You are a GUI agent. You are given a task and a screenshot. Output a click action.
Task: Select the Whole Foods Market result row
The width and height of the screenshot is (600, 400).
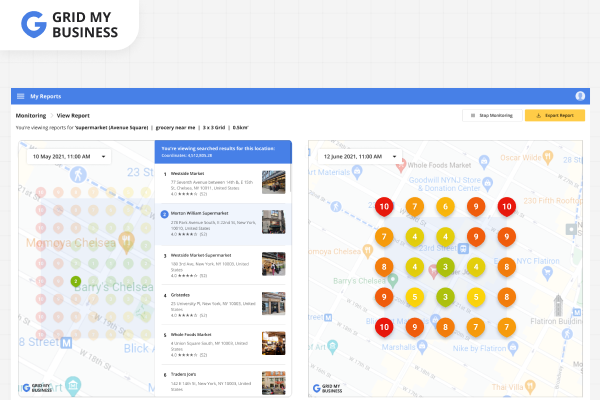[x=223, y=344]
